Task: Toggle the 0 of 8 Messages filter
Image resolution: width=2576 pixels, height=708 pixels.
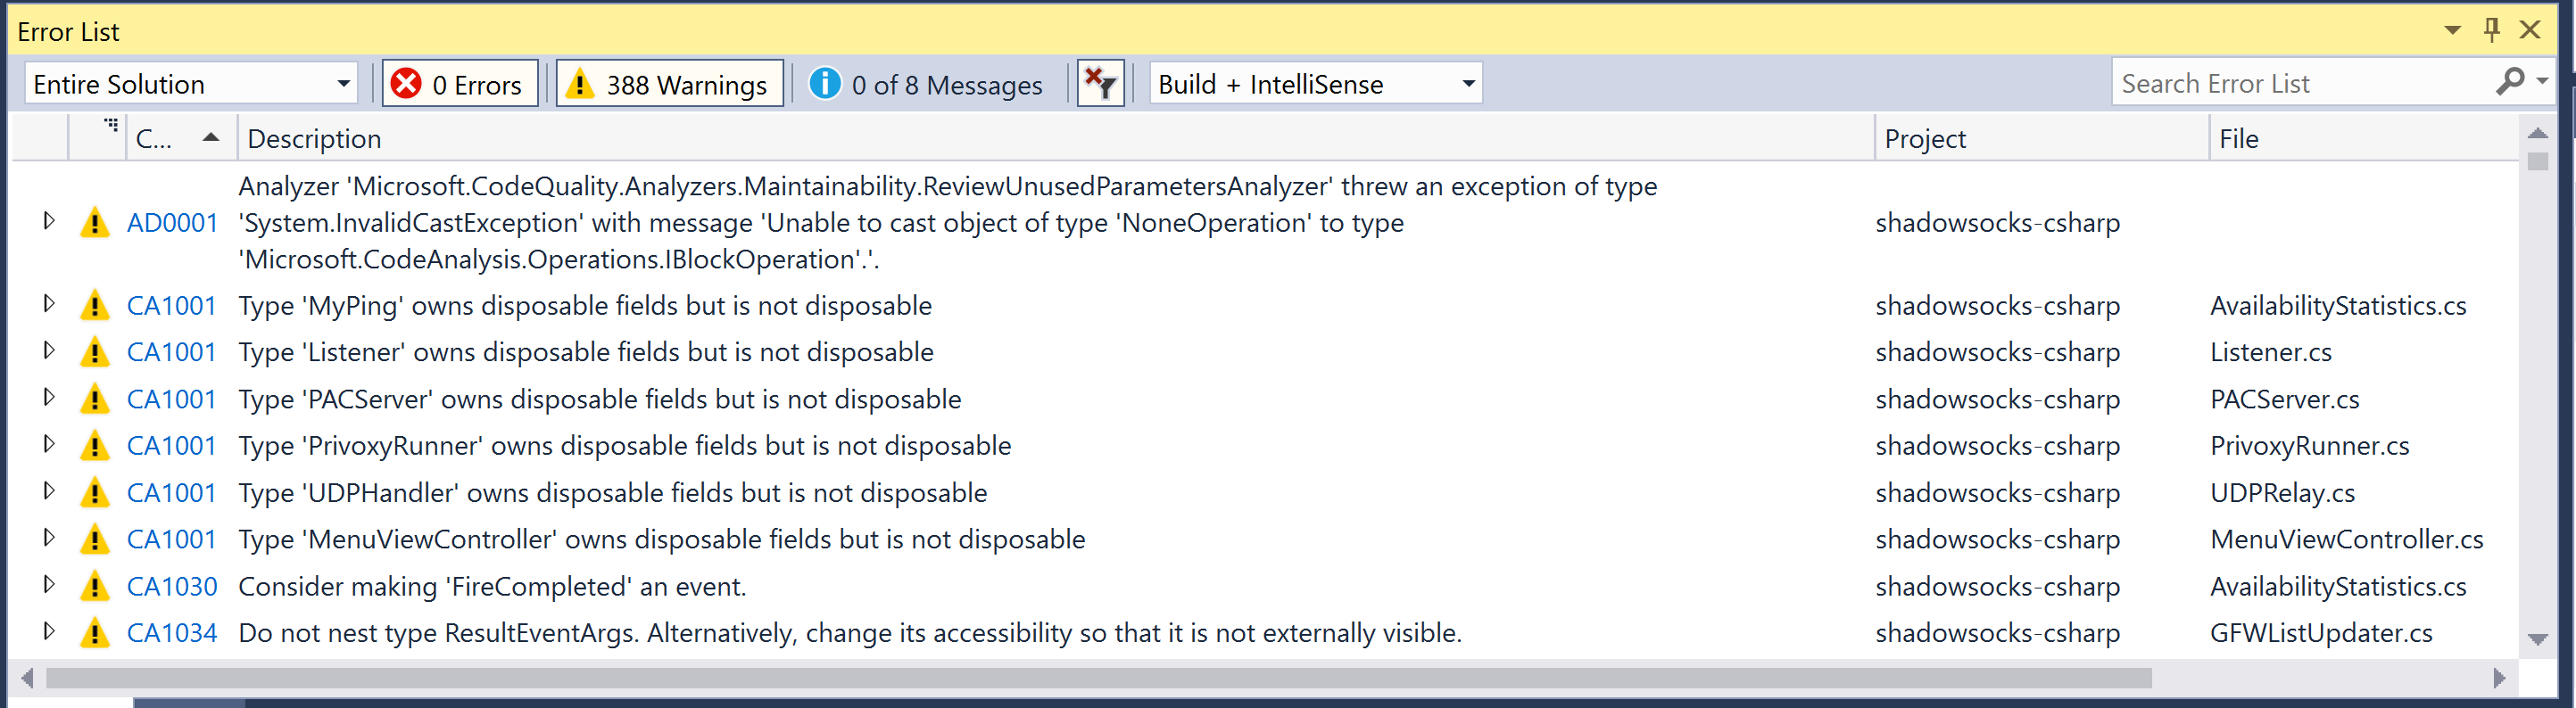Action: 925,84
